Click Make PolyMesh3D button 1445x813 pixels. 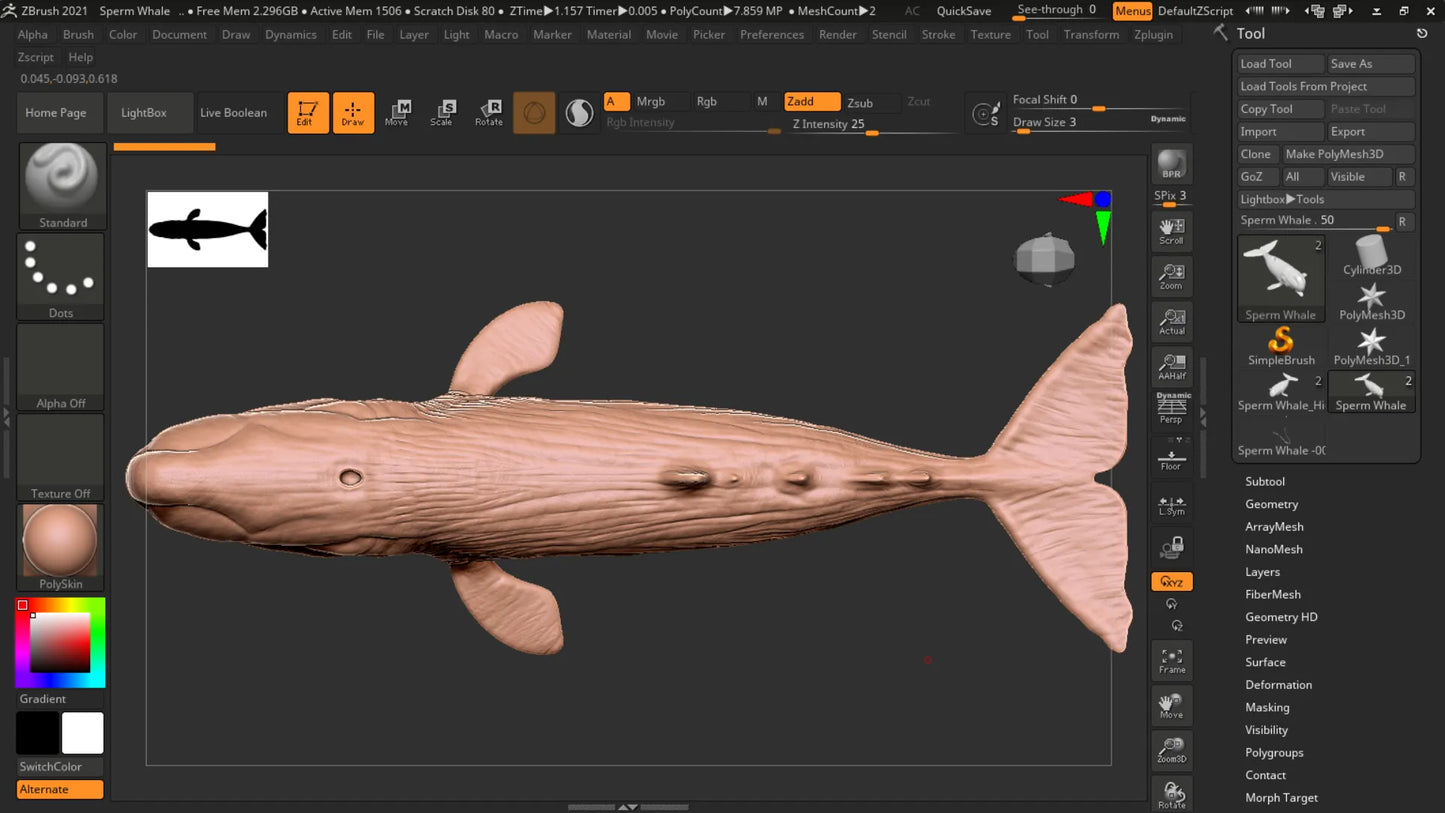[1347, 154]
